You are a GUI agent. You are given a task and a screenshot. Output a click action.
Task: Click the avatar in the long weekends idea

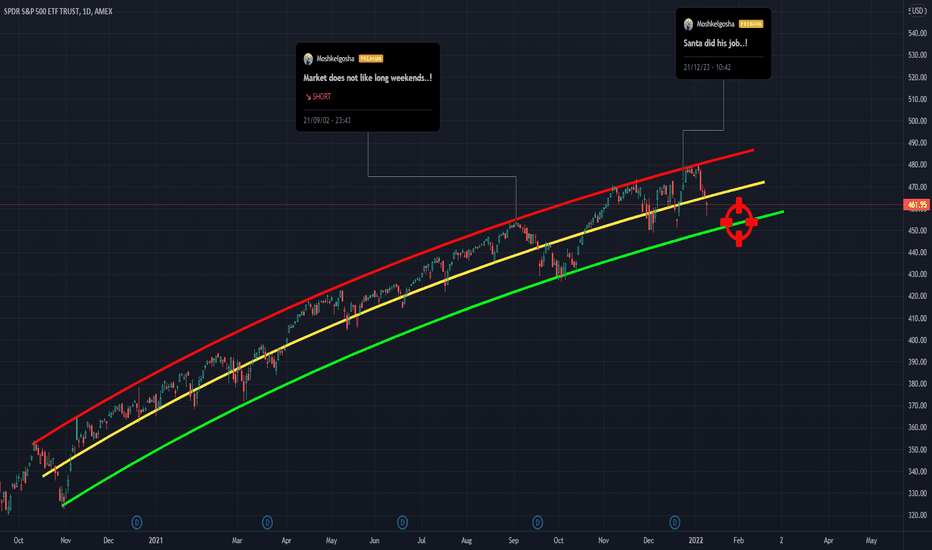[x=308, y=59]
